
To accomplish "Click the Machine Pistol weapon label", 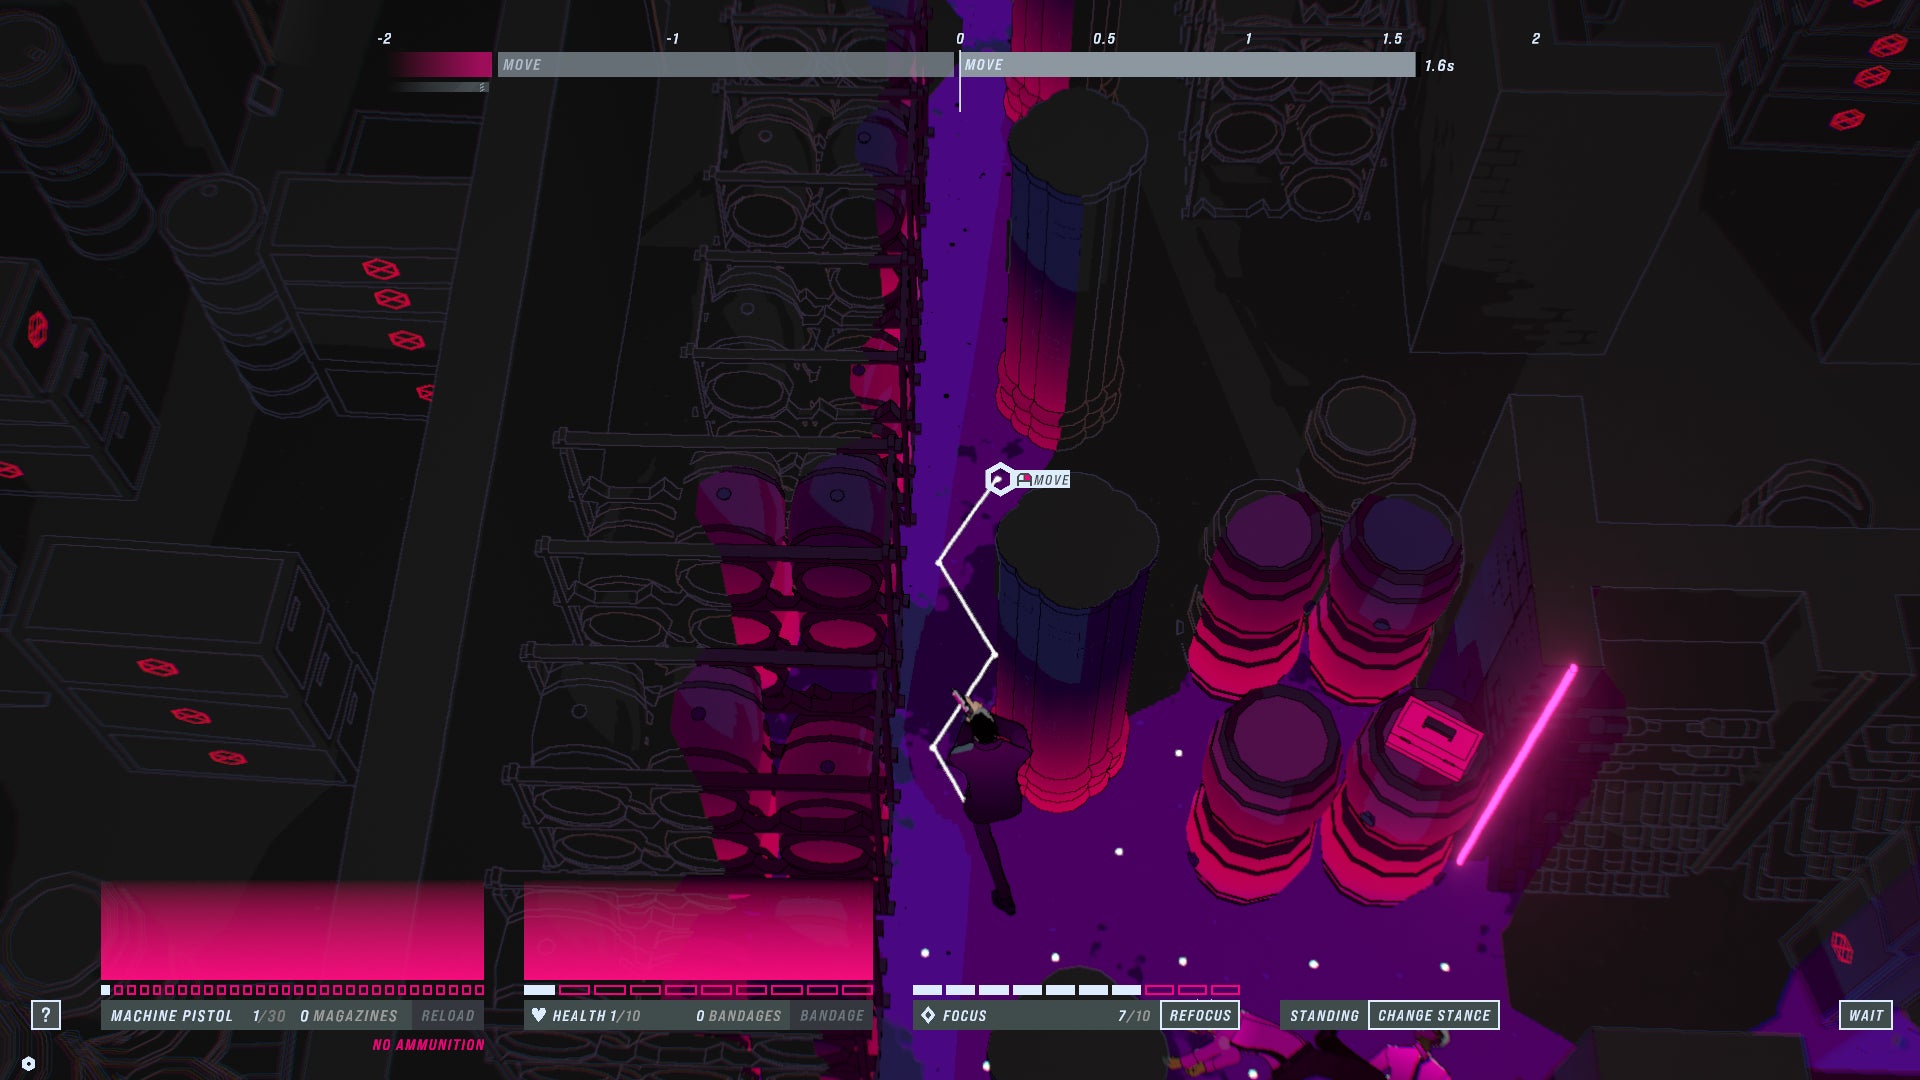I will 172,1015.
